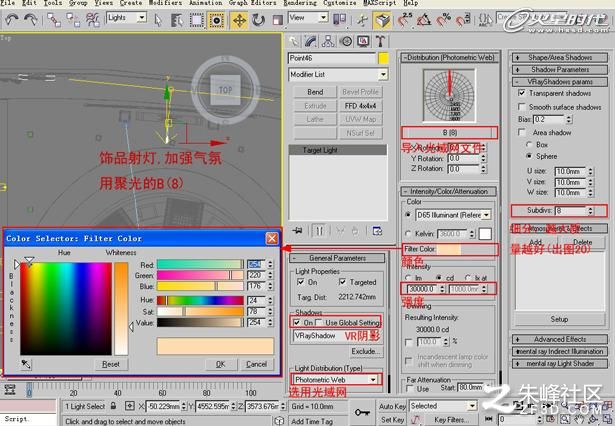Select the Select and Link tool
Viewport: 615px width, 426px height.
tap(54, 20)
